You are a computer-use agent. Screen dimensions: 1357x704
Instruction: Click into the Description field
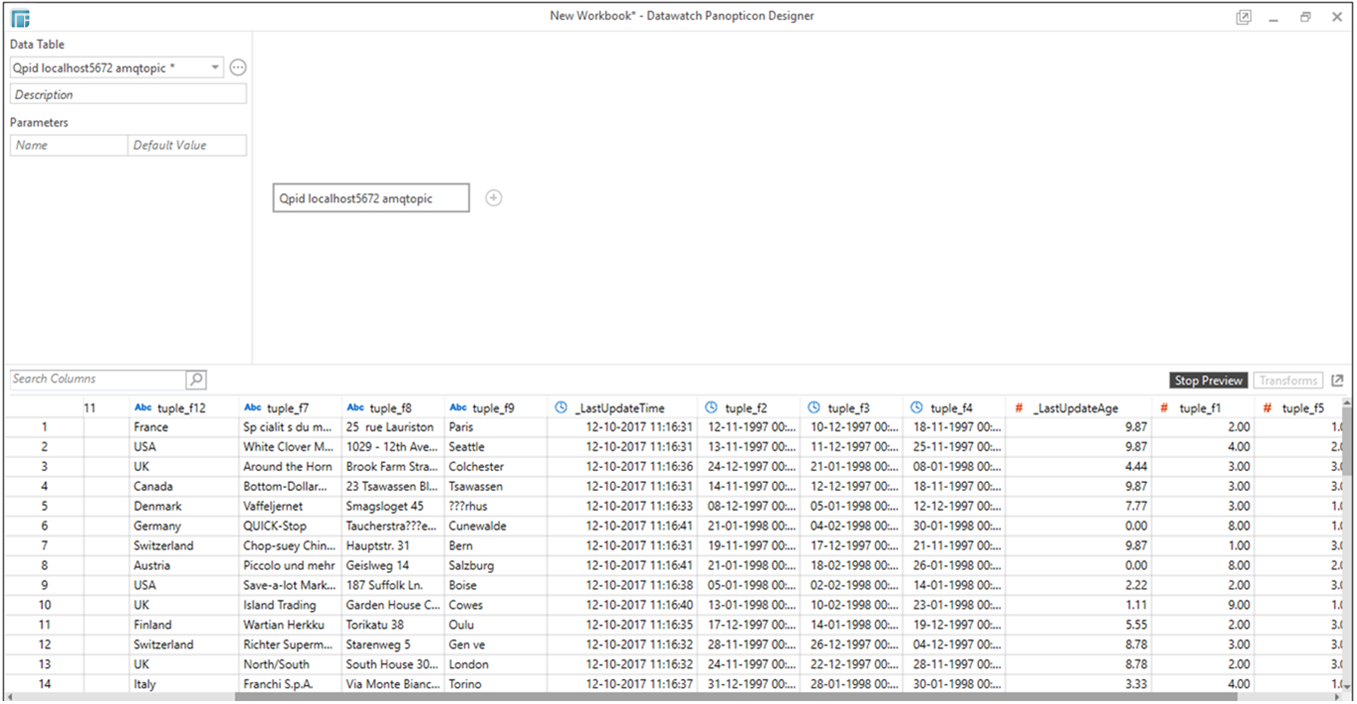(x=128, y=95)
